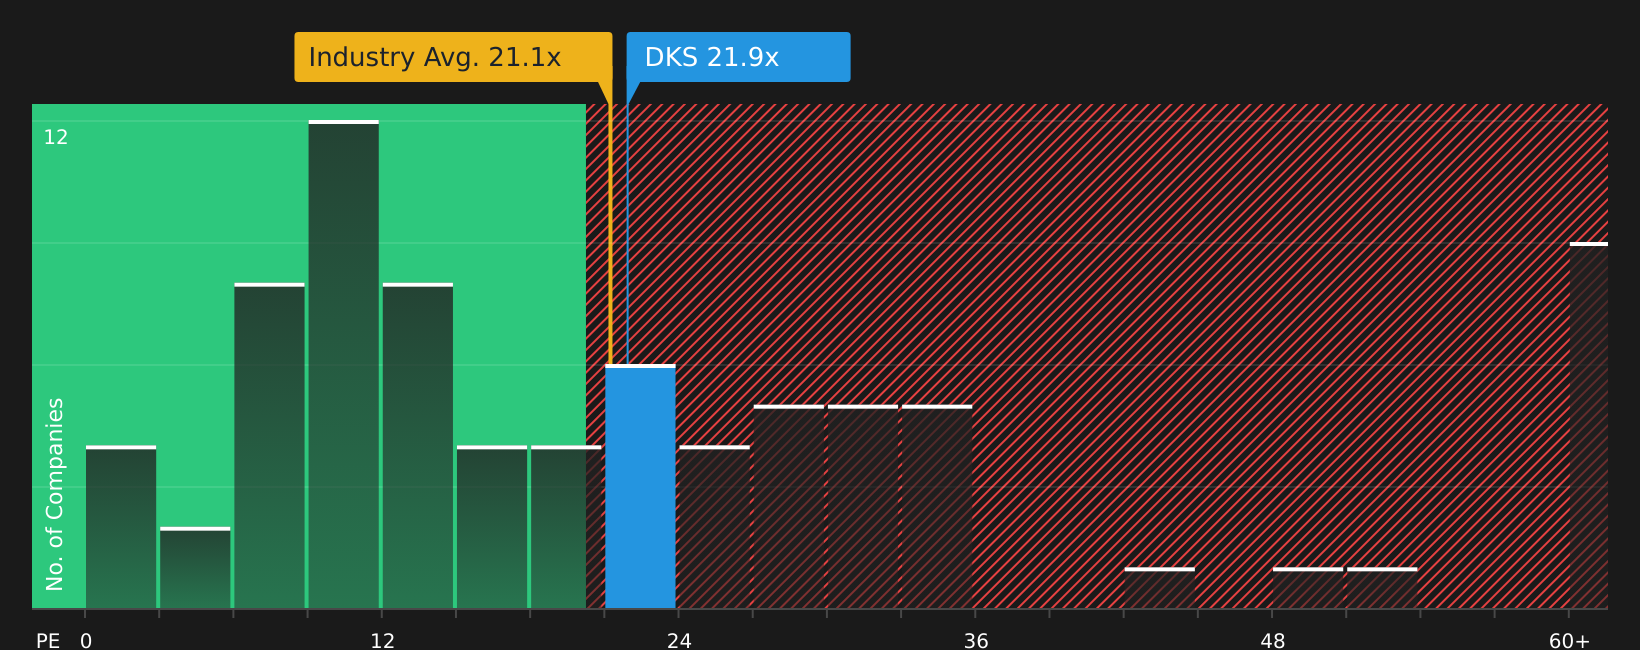Select the small bar for PE 51 to 54
The width and height of the screenshot is (1640, 650).
pyautogui.click(x=1382, y=588)
